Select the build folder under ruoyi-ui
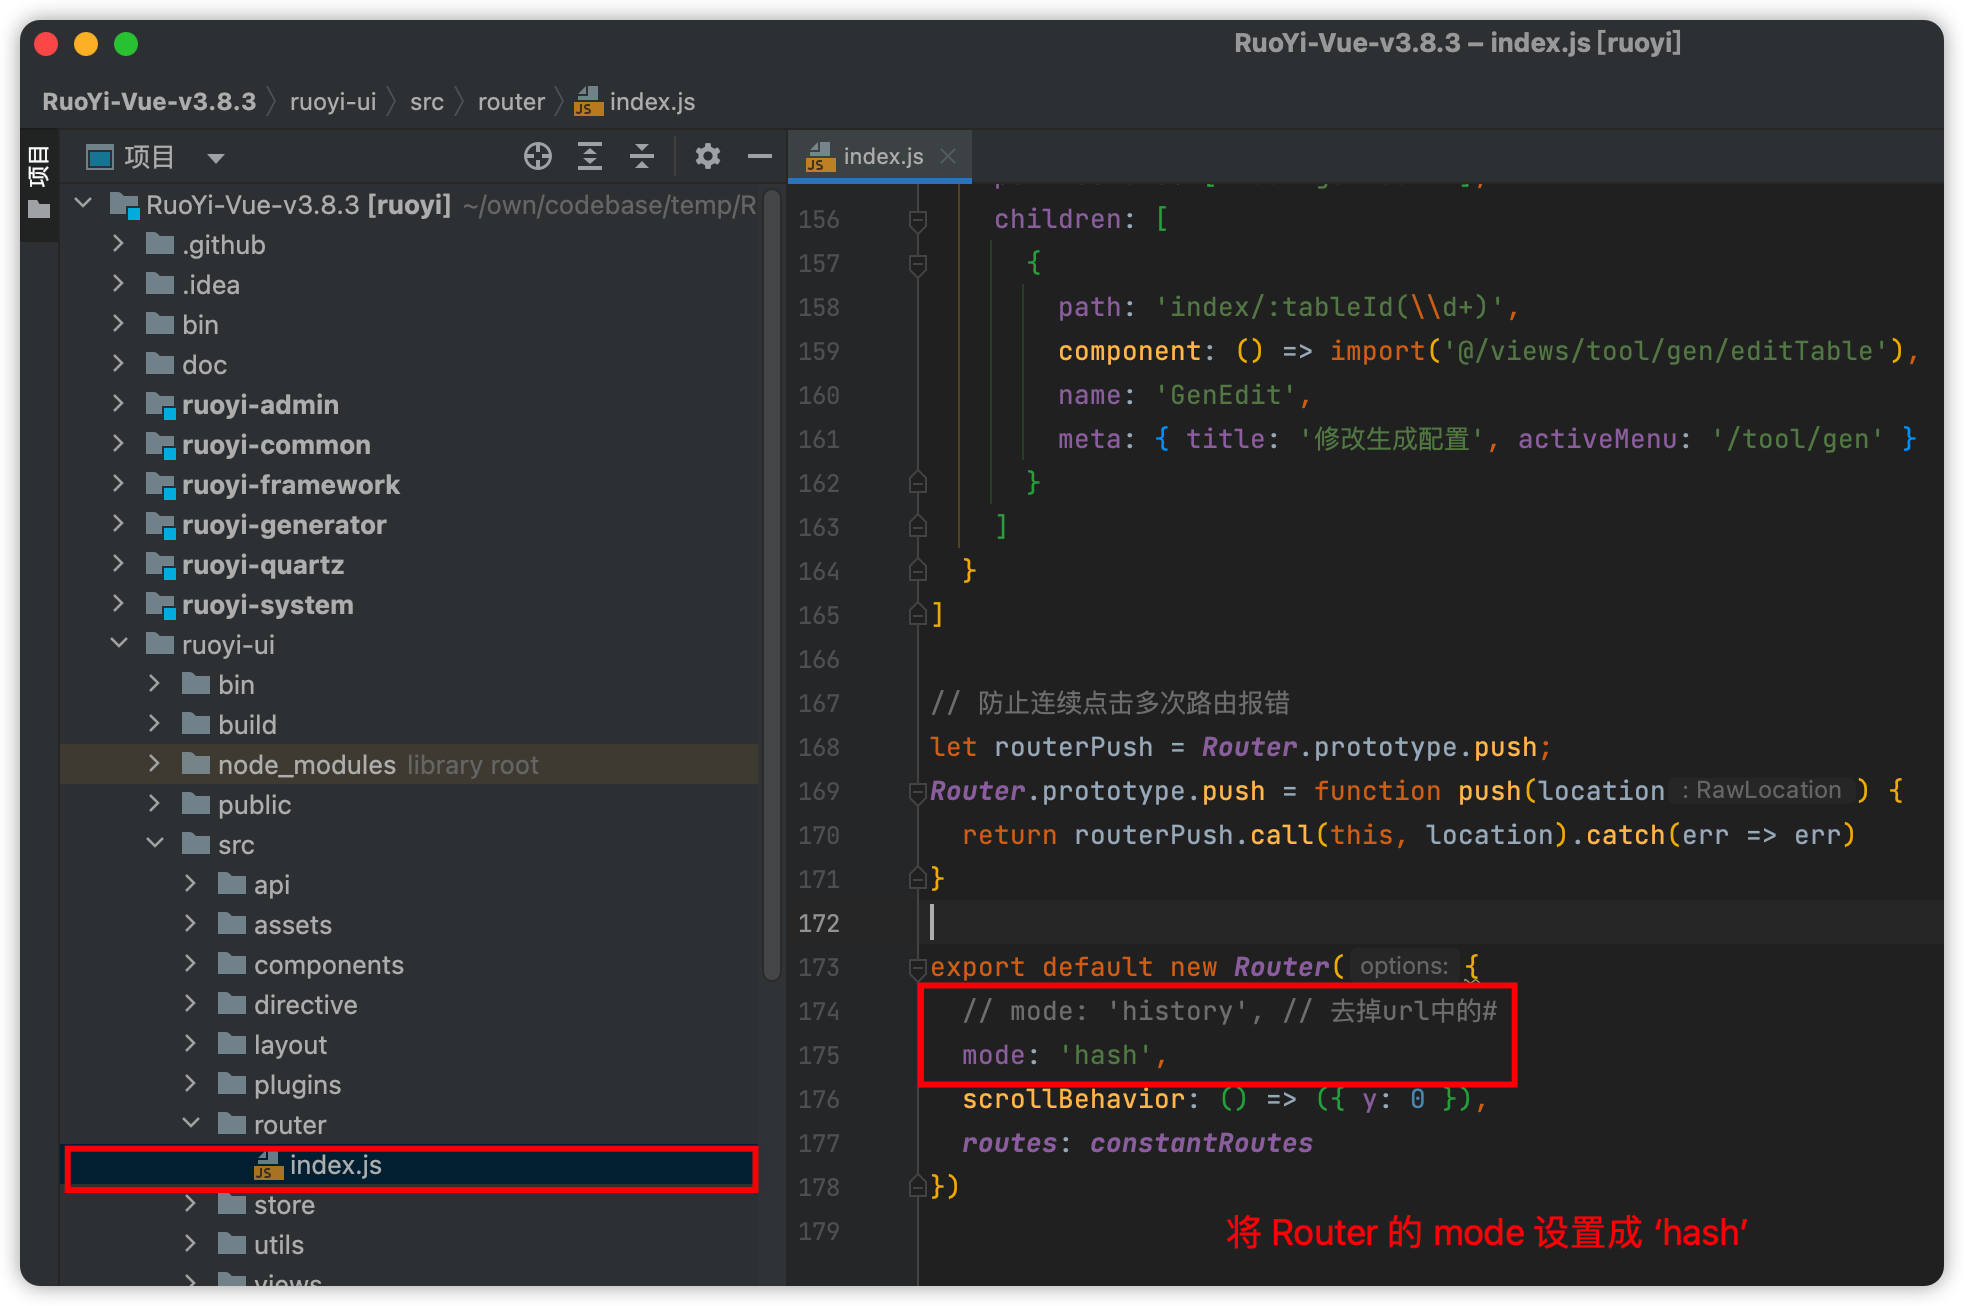Viewport: 1964px width, 1306px height. coord(247,725)
